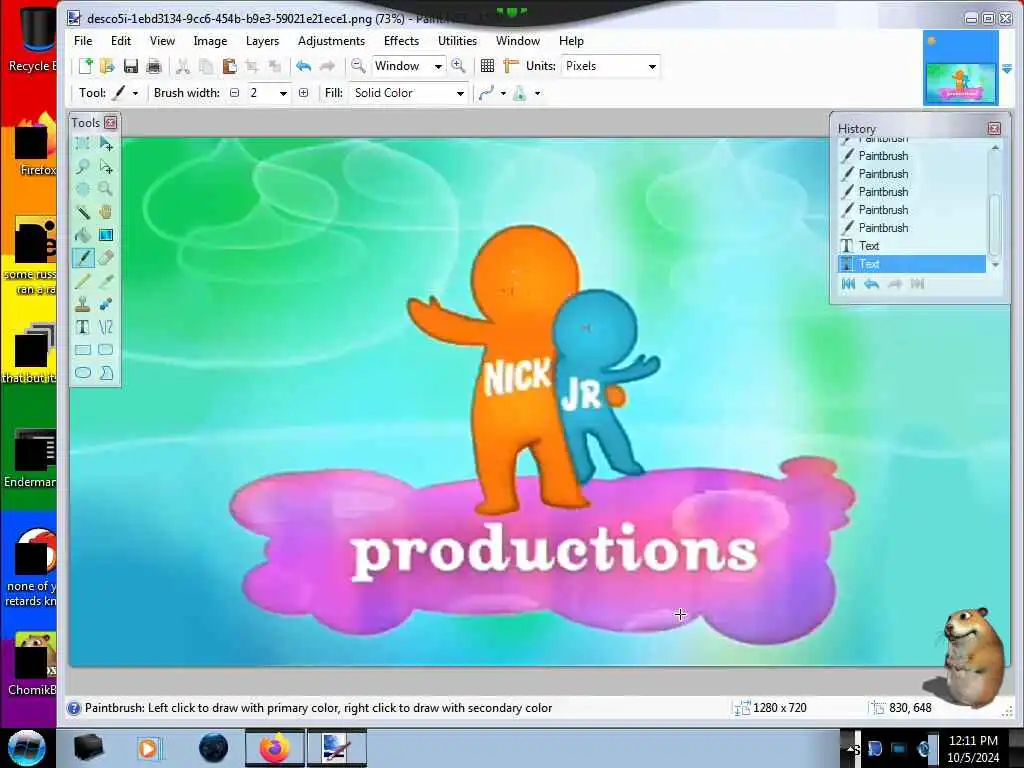Open the Help menu
Viewport: 1024px width, 768px height.
coord(571,41)
